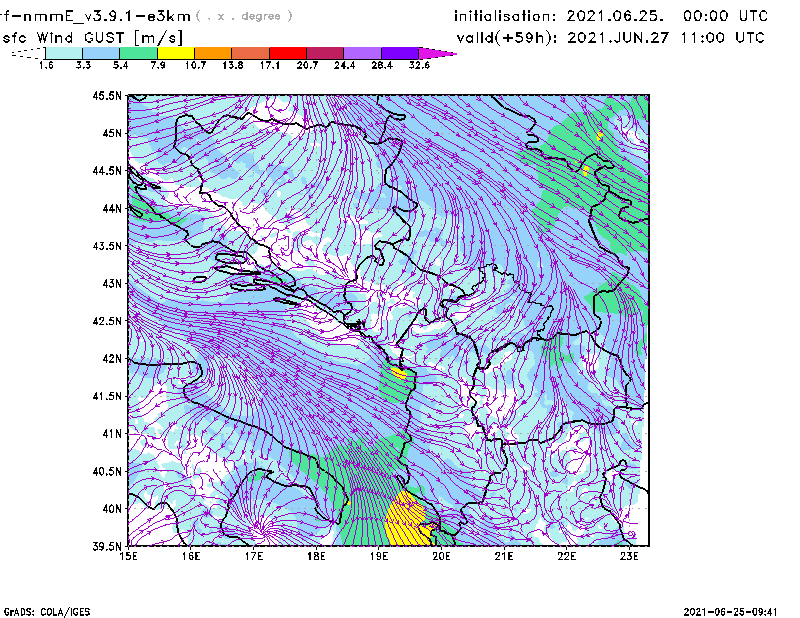Click the 45N latitude label

coord(112,134)
